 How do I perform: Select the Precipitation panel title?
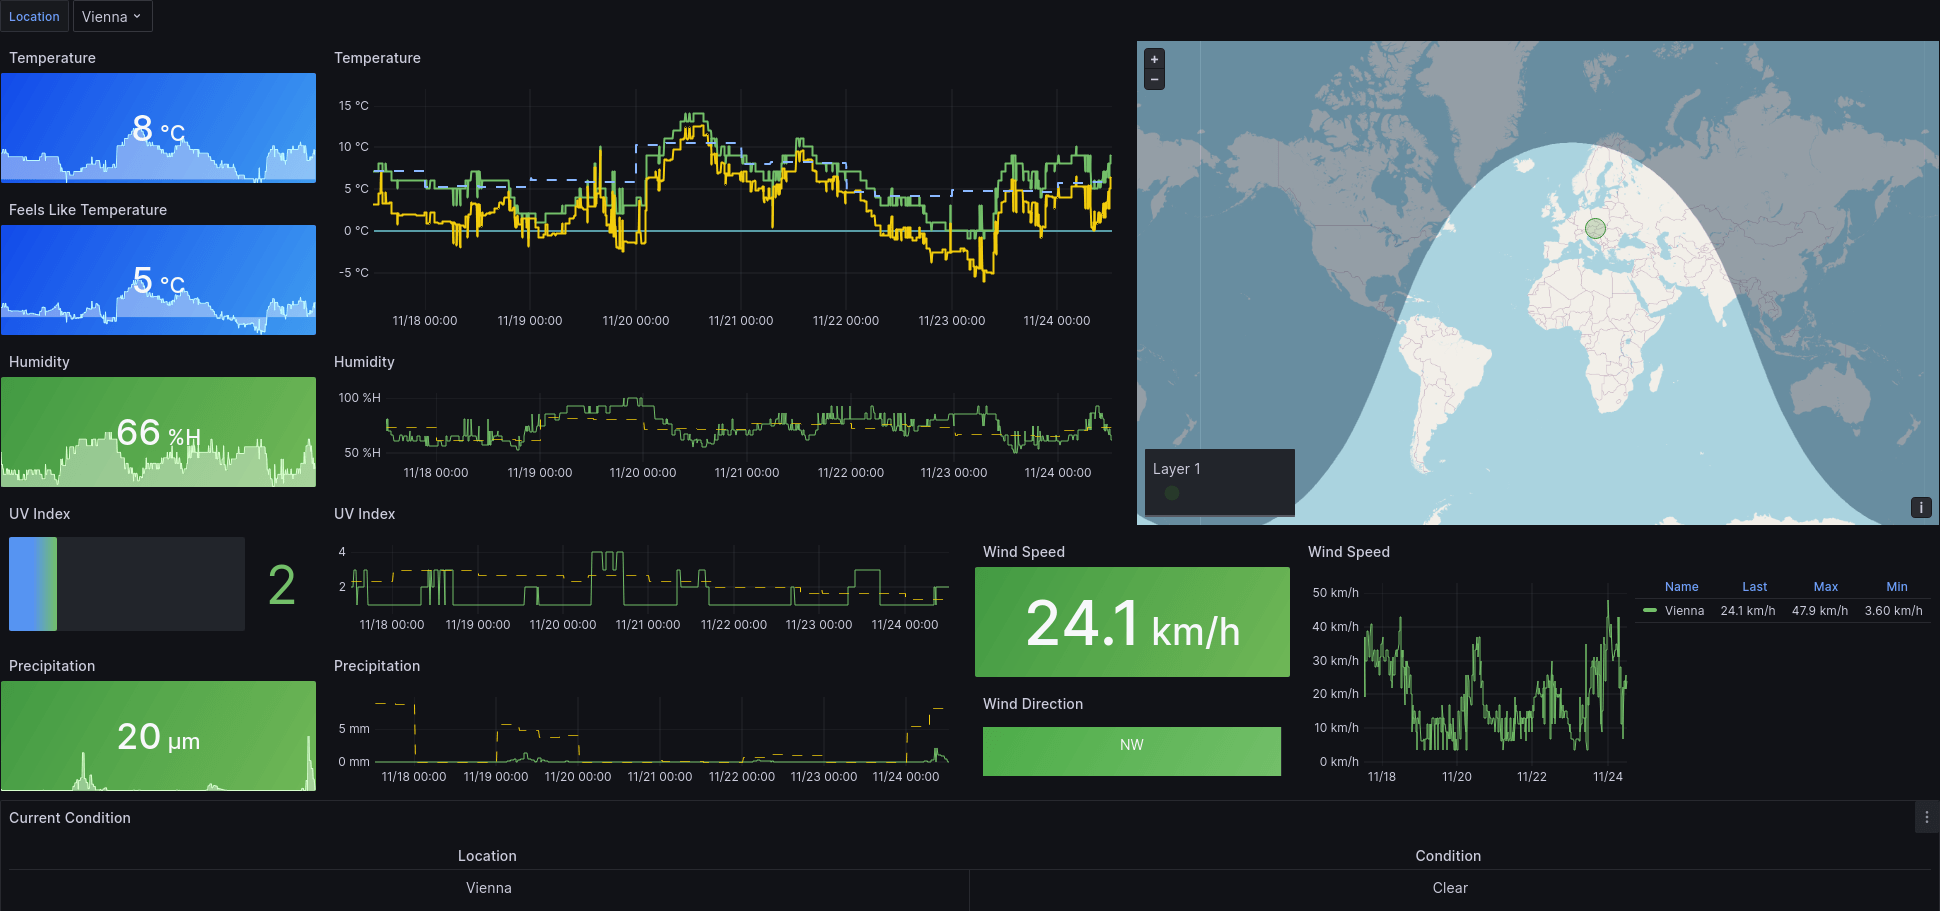pyautogui.click(x=52, y=665)
